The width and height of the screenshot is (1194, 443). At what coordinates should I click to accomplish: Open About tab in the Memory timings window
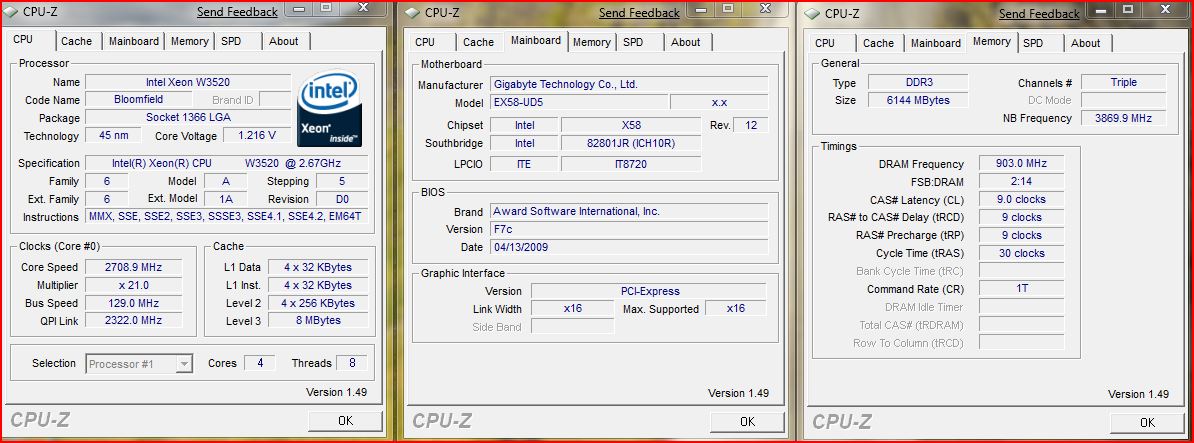1085,43
